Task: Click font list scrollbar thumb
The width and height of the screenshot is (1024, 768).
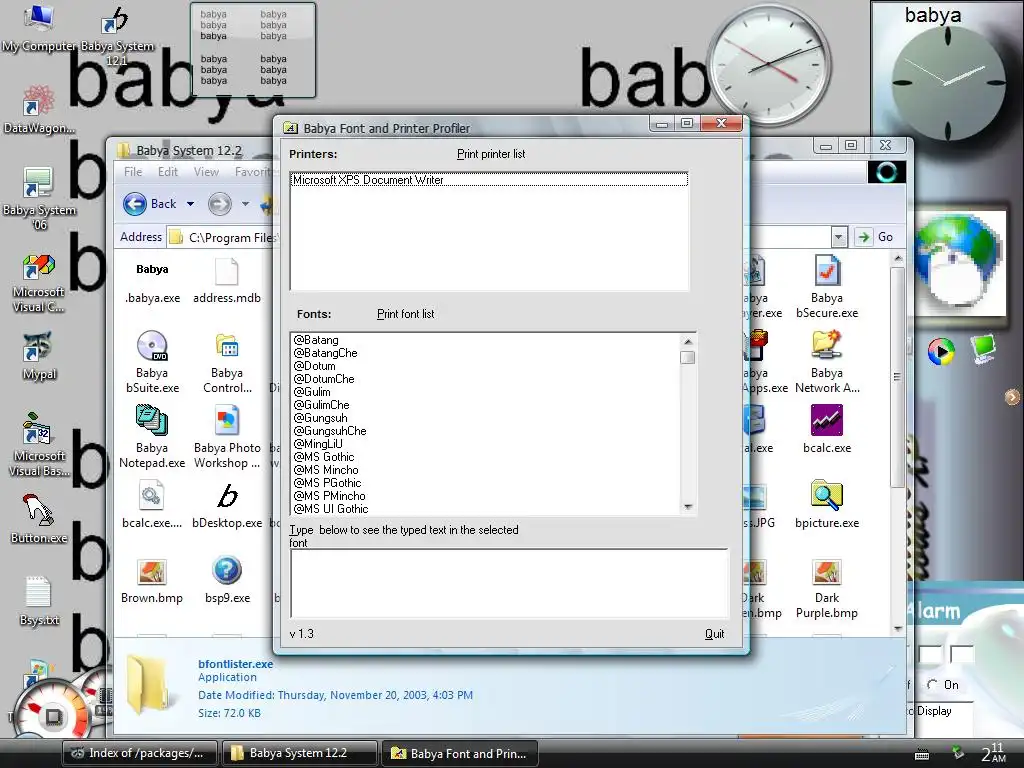Action: 687,357
